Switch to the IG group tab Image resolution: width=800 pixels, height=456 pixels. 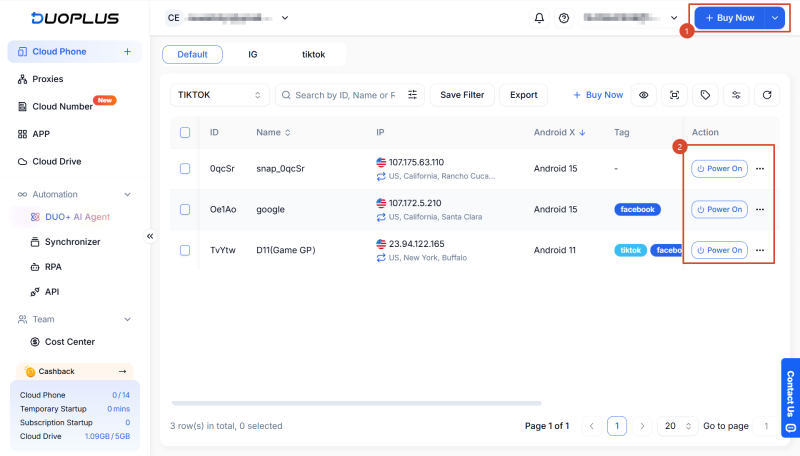click(x=253, y=55)
